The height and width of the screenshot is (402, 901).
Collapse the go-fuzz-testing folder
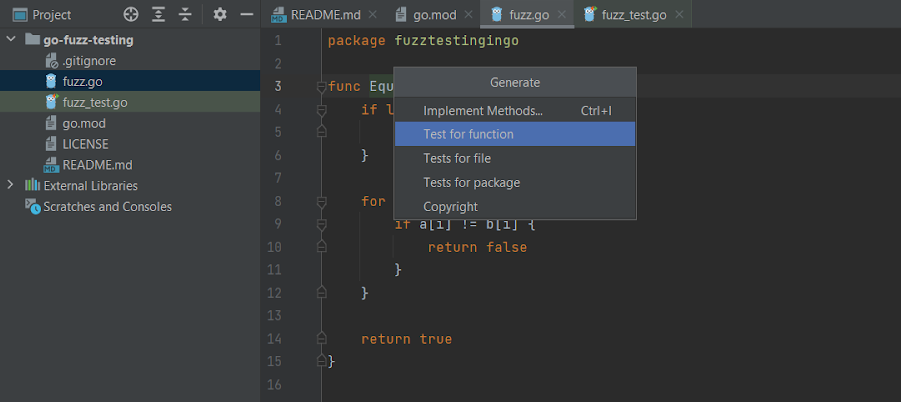tap(10, 40)
